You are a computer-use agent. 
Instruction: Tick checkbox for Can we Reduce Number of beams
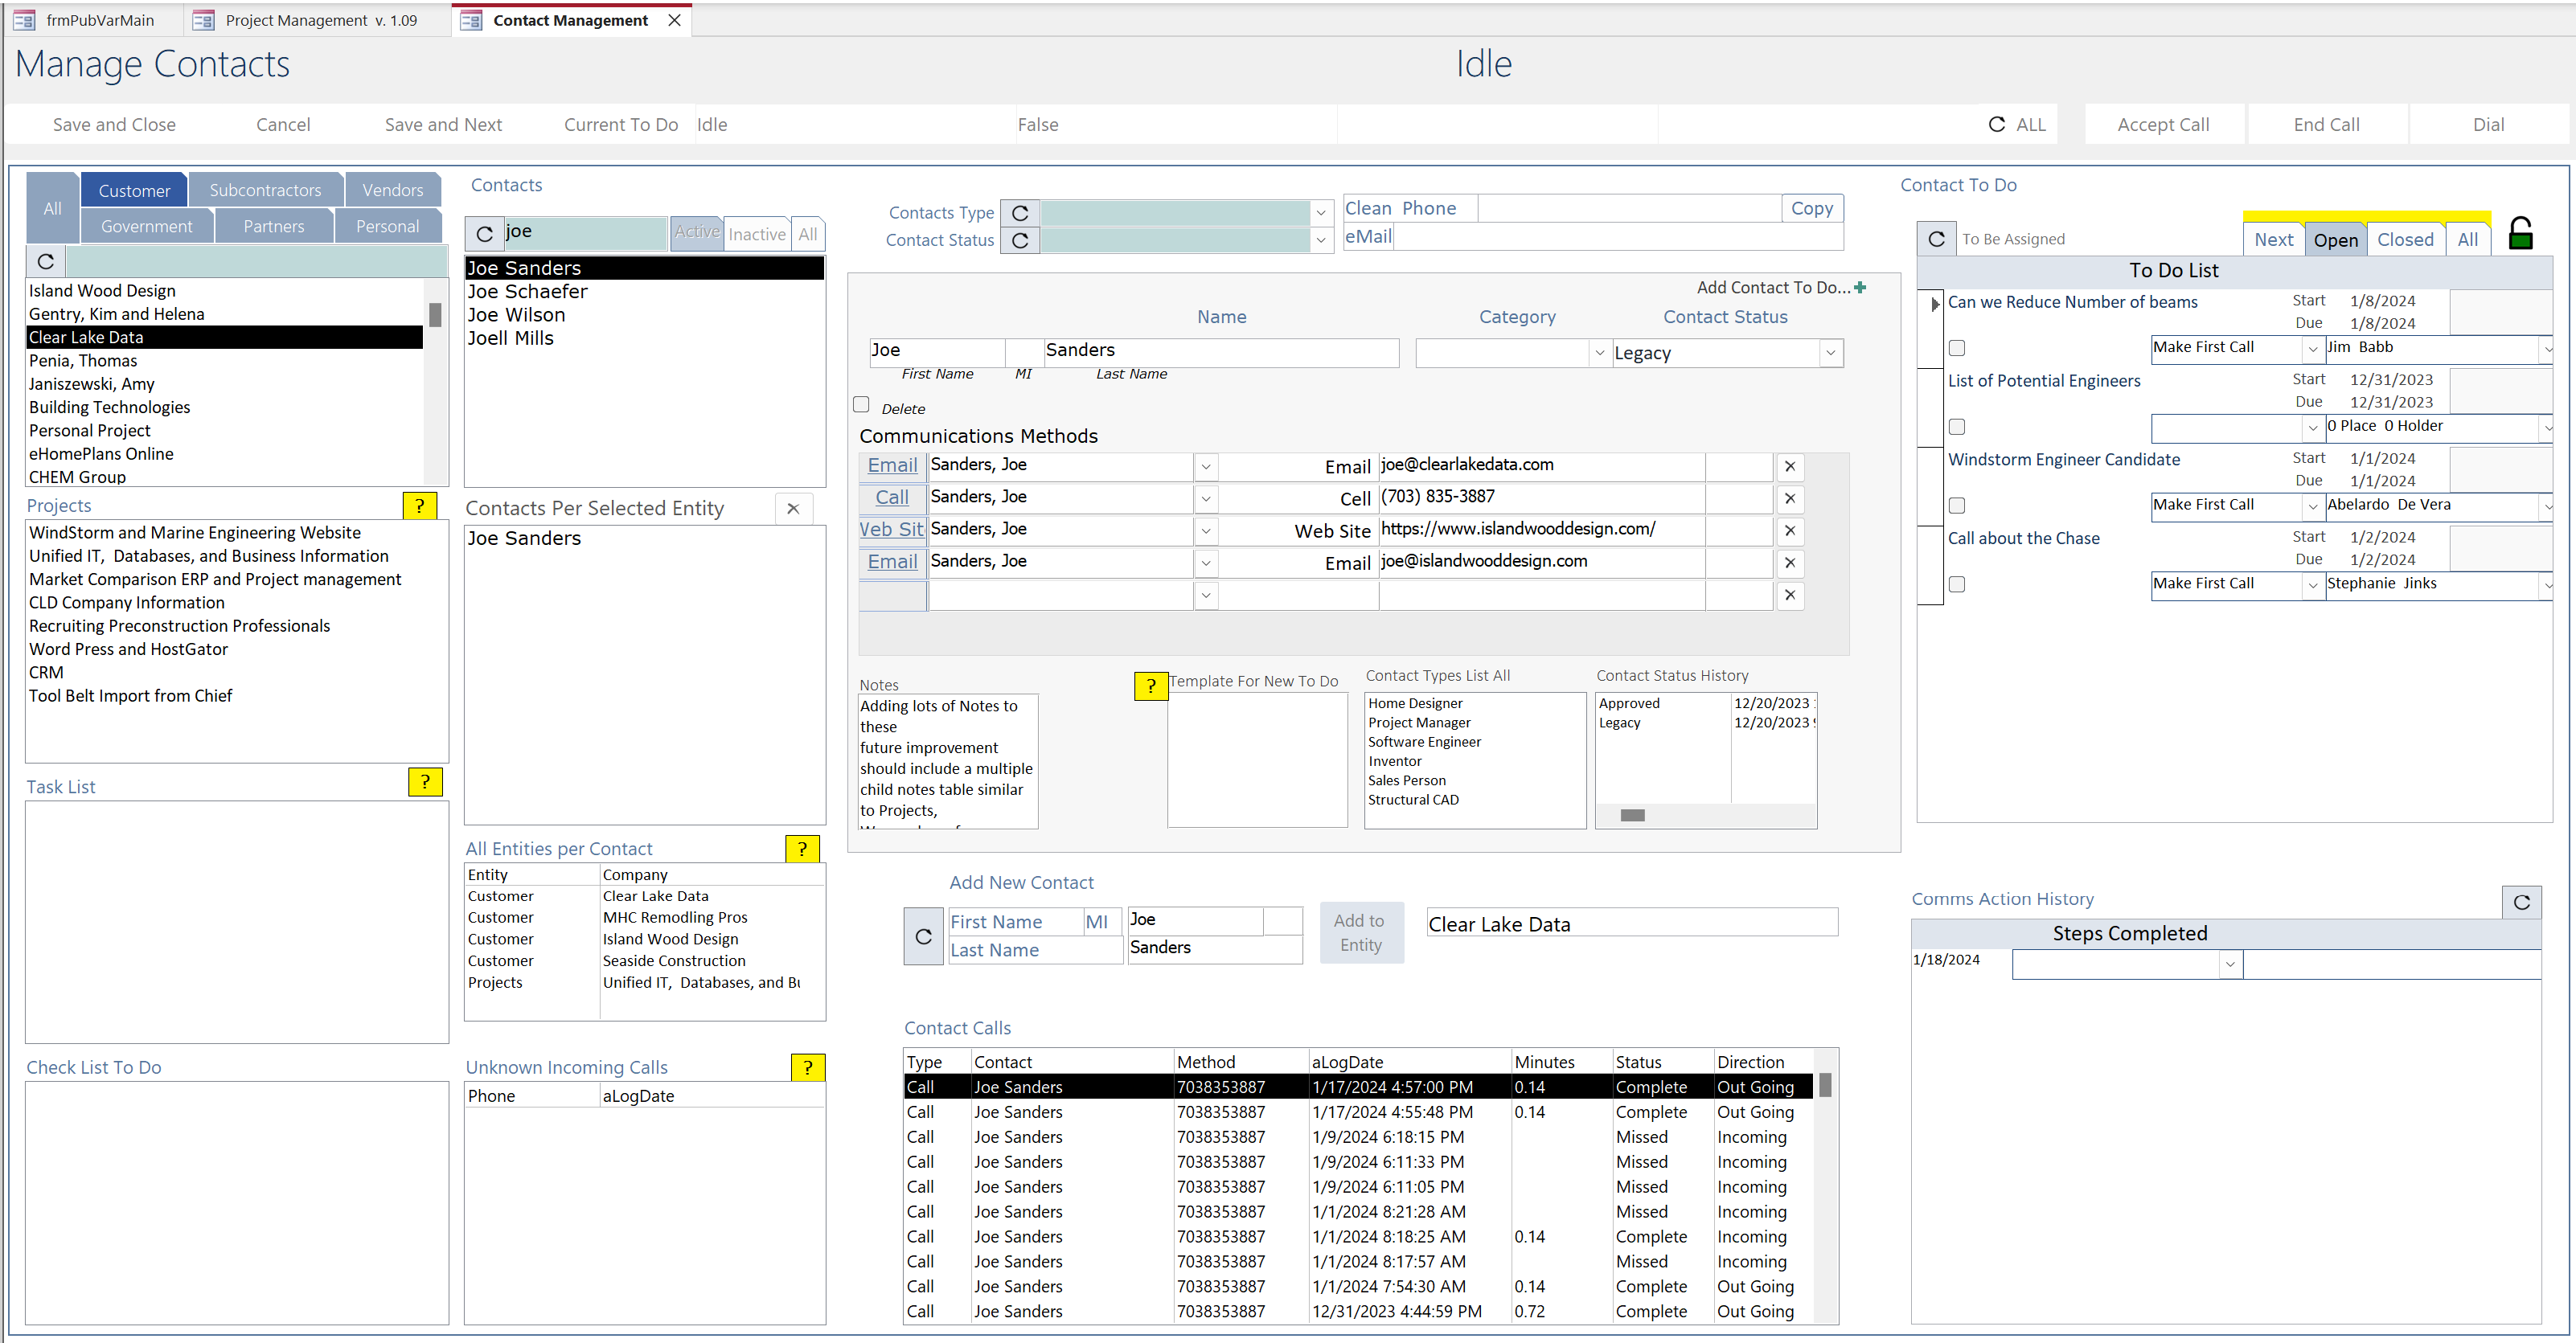tap(1957, 348)
